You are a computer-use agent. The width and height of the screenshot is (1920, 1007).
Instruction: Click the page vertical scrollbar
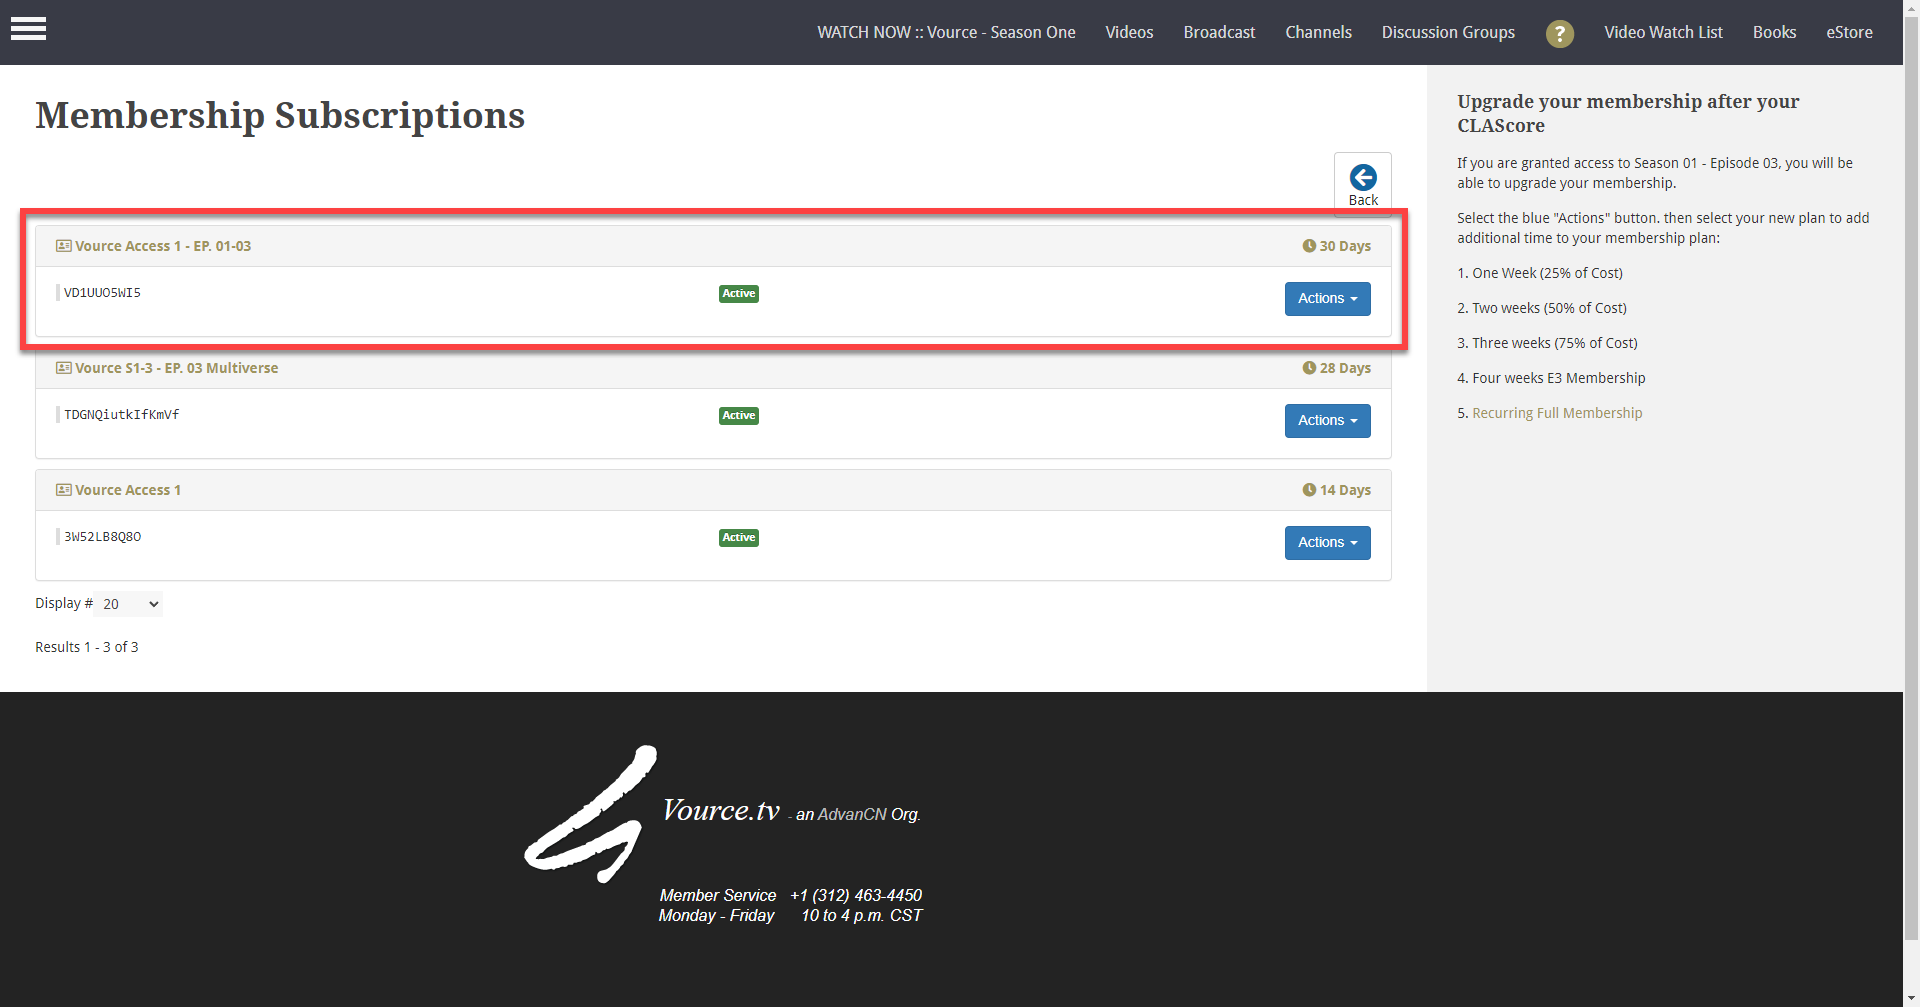pyautogui.click(x=1911, y=480)
